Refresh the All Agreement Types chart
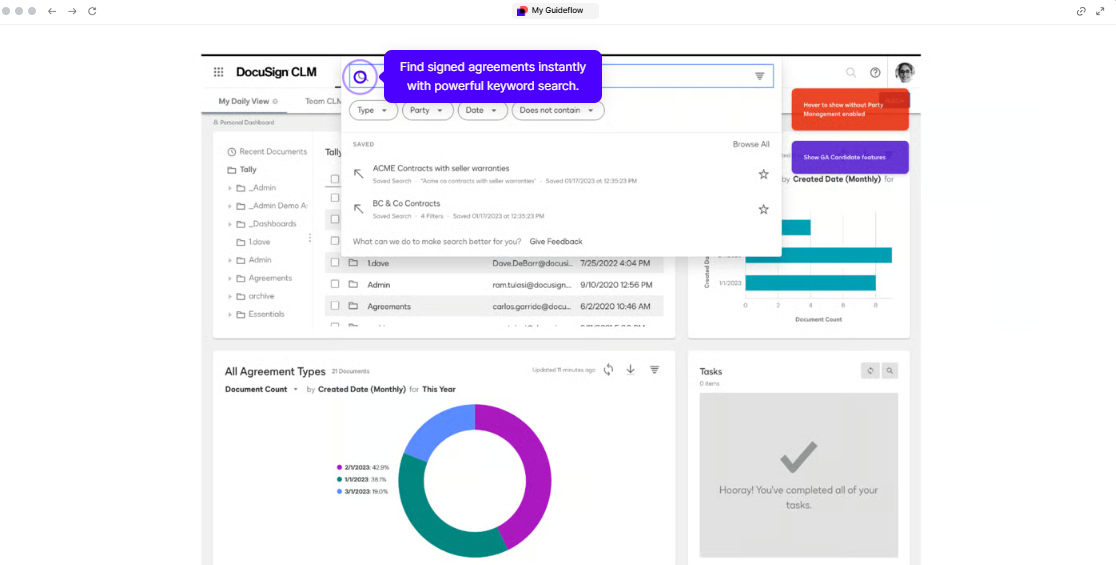The height and width of the screenshot is (565, 1116). click(609, 369)
